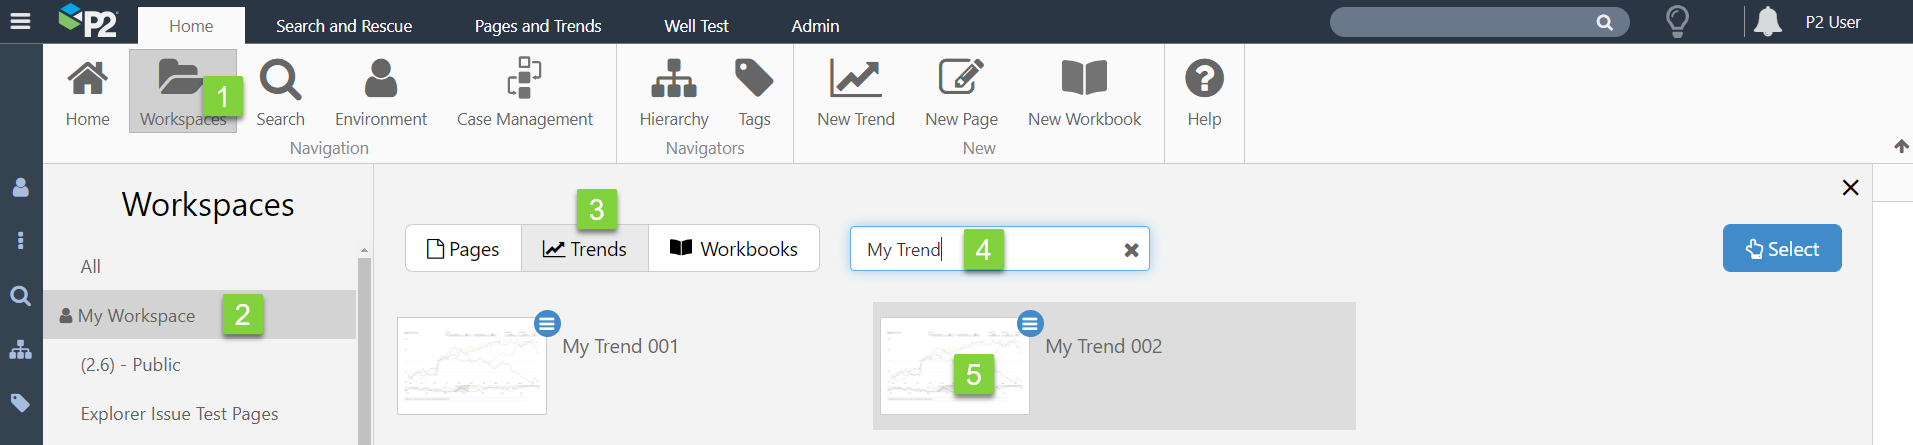
Task: Create a New Trend
Action: [855, 92]
